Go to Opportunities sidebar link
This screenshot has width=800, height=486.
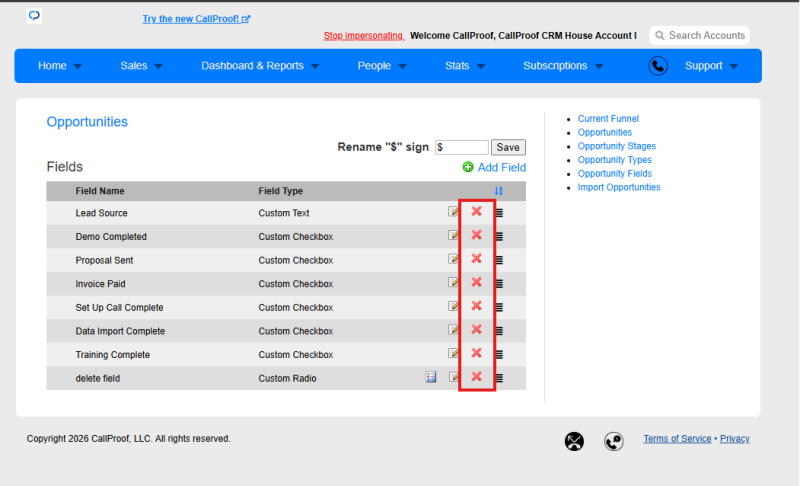[x=605, y=132]
